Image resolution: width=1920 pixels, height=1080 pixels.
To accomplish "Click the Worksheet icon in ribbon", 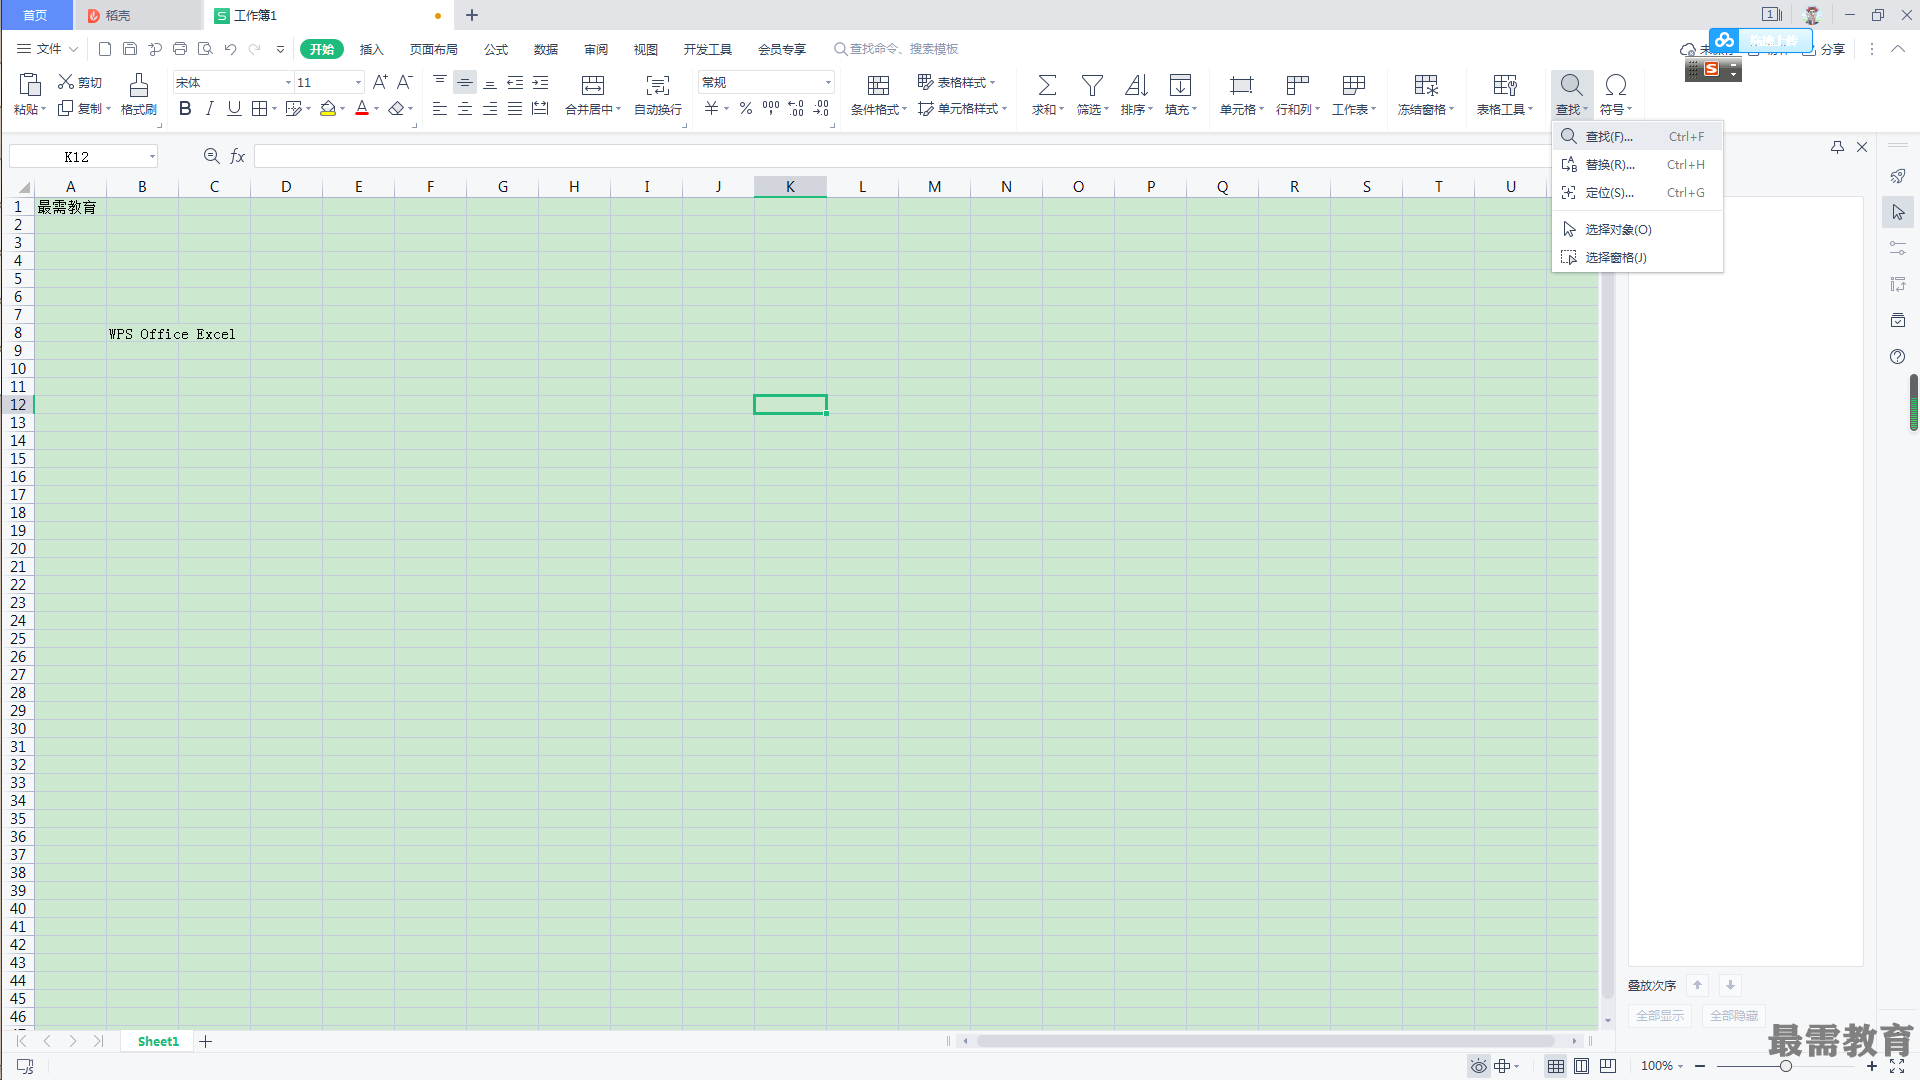I will coord(1354,85).
